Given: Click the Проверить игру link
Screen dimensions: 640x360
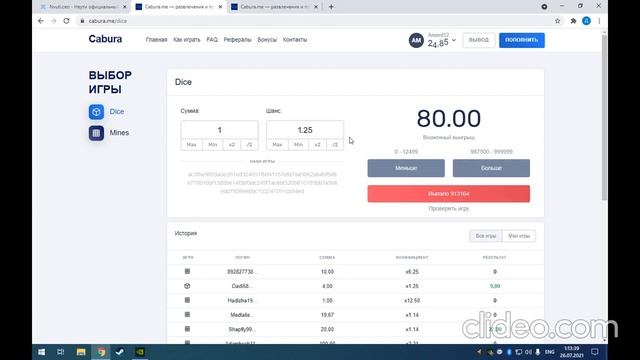Looking at the screenshot, I should (449, 209).
